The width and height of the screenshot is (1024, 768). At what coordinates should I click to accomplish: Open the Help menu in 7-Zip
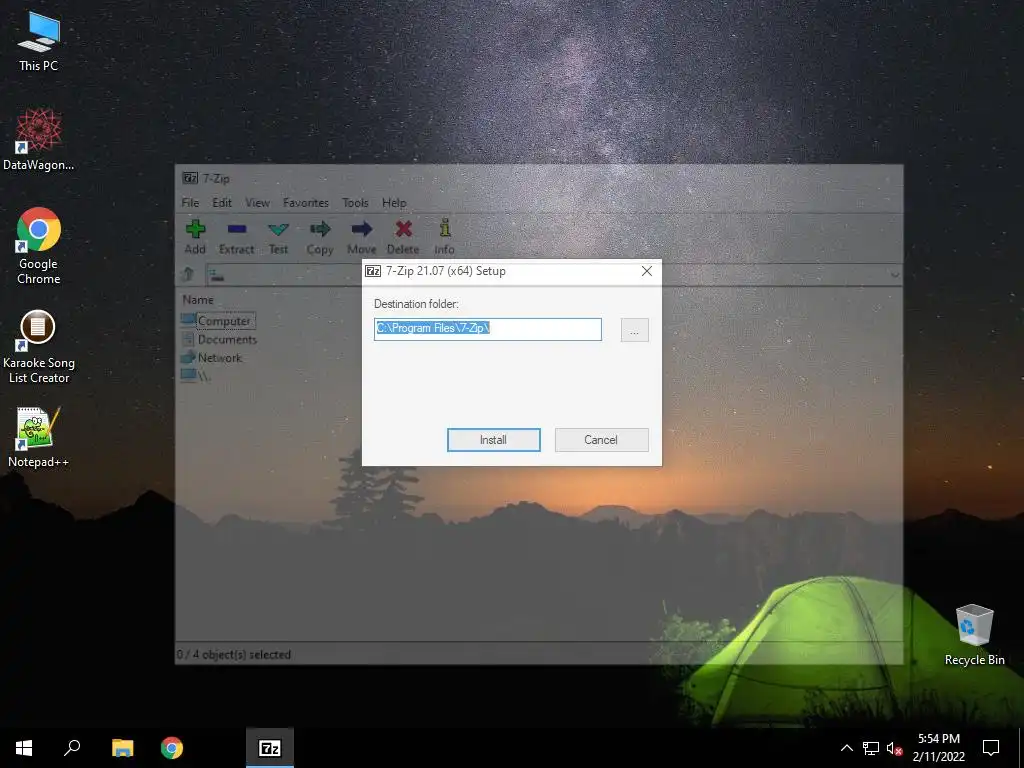(394, 203)
